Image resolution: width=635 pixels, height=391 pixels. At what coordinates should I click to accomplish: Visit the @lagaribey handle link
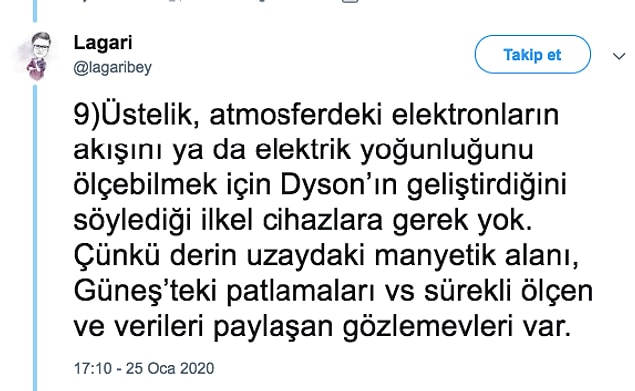click(112, 67)
